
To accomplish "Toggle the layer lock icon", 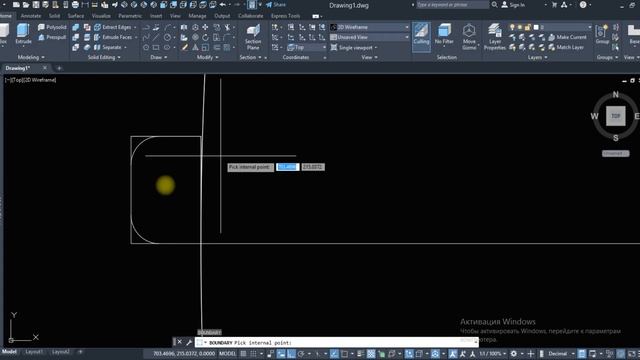I will point(527,27).
